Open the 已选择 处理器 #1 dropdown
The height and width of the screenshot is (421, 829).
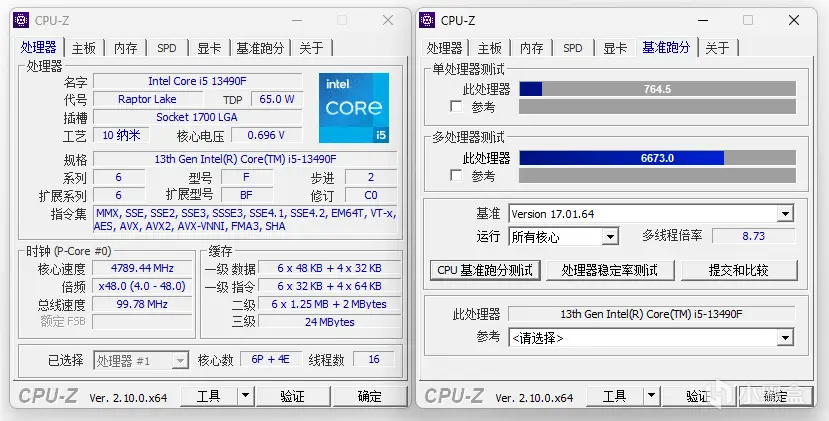(180, 361)
